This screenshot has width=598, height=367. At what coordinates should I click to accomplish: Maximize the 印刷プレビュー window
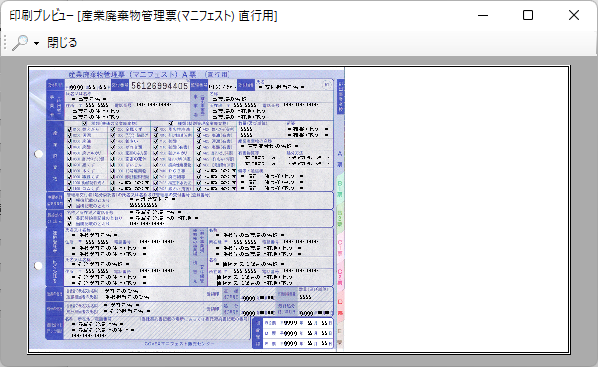pos(528,15)
